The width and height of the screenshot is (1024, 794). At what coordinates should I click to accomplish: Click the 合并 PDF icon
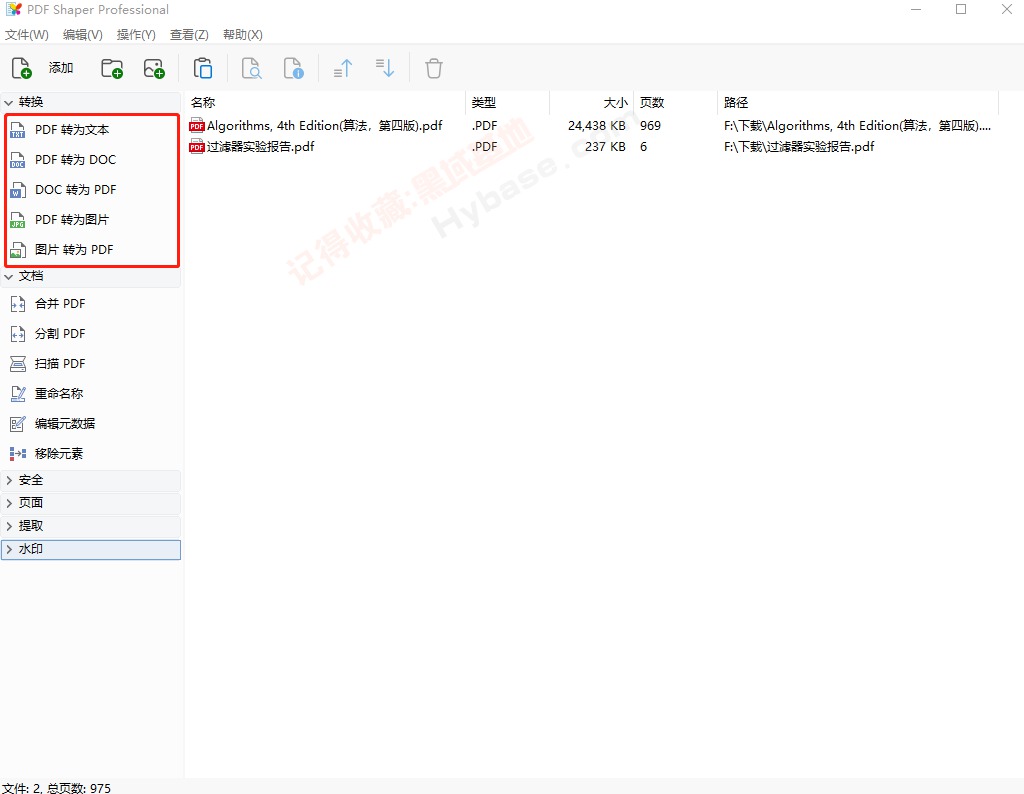click(18, 304)
